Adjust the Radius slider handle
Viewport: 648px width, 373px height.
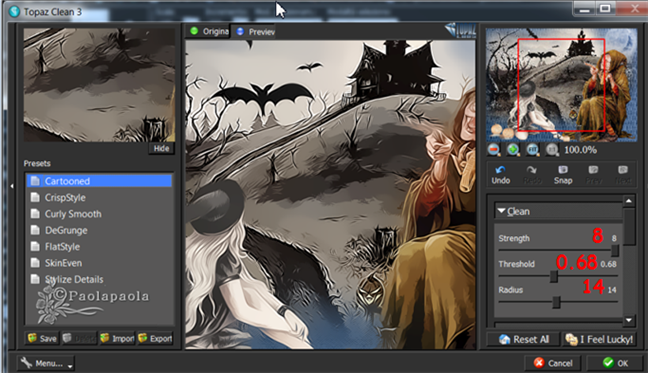[x=556, y=302]
